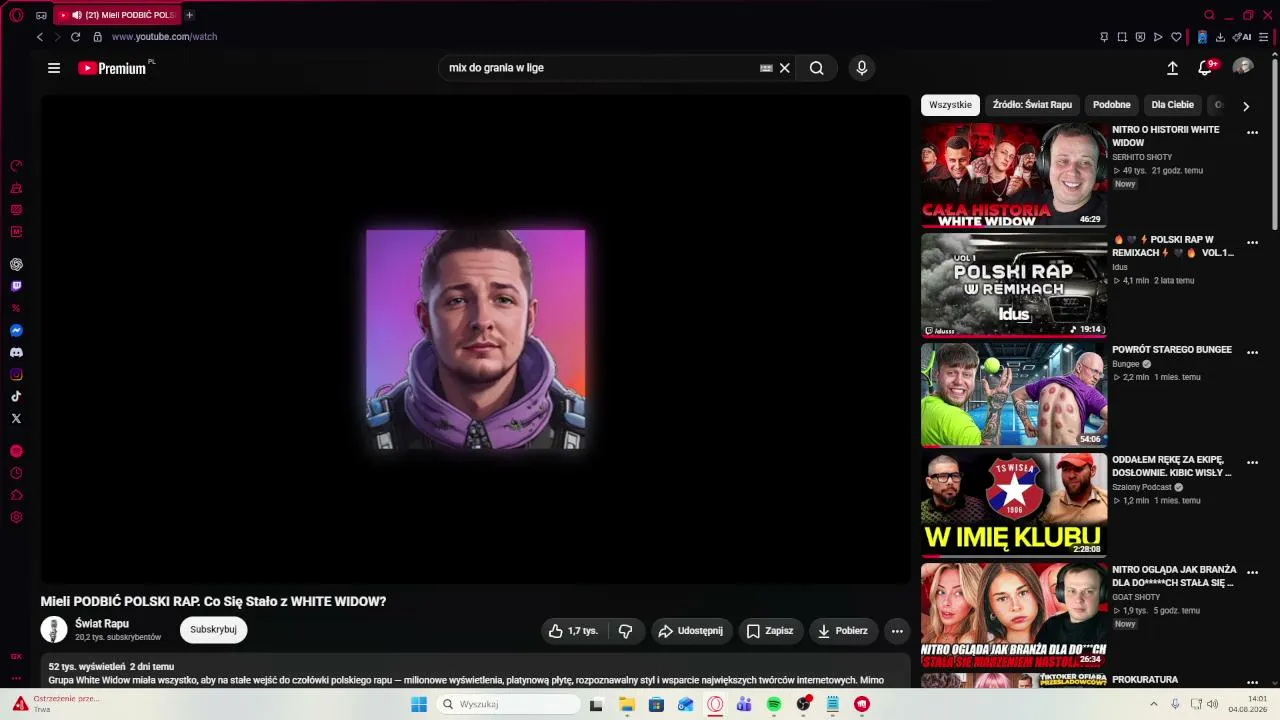This screenshot has height=720, width=1280.
Task: Go back in browser history
Action: coord(40,37)
